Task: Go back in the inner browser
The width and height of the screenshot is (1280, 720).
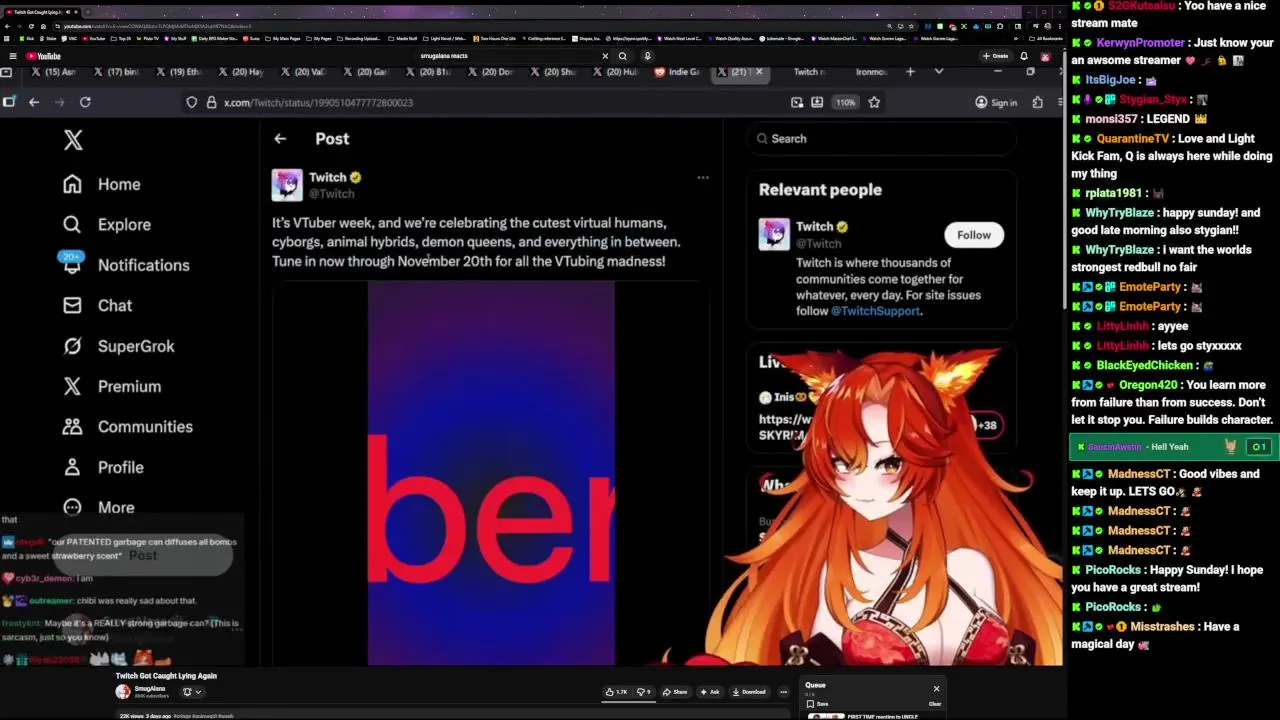Action: point(34,102)
